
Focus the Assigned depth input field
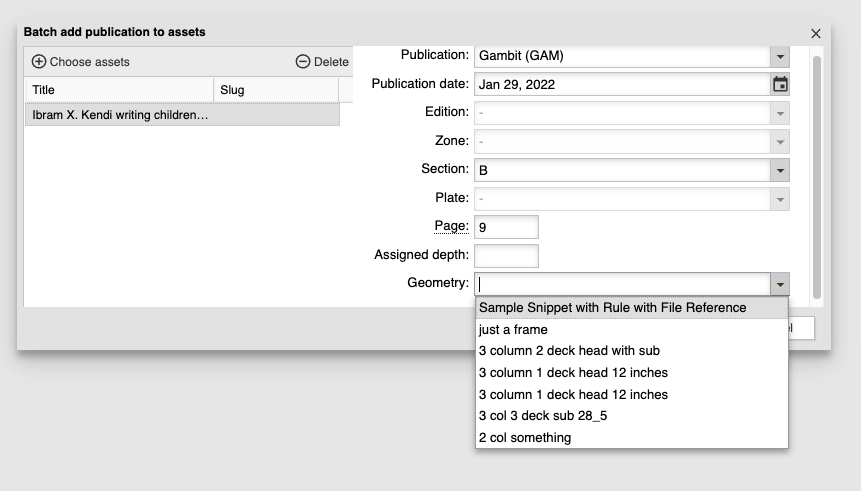tap(506, 256)
